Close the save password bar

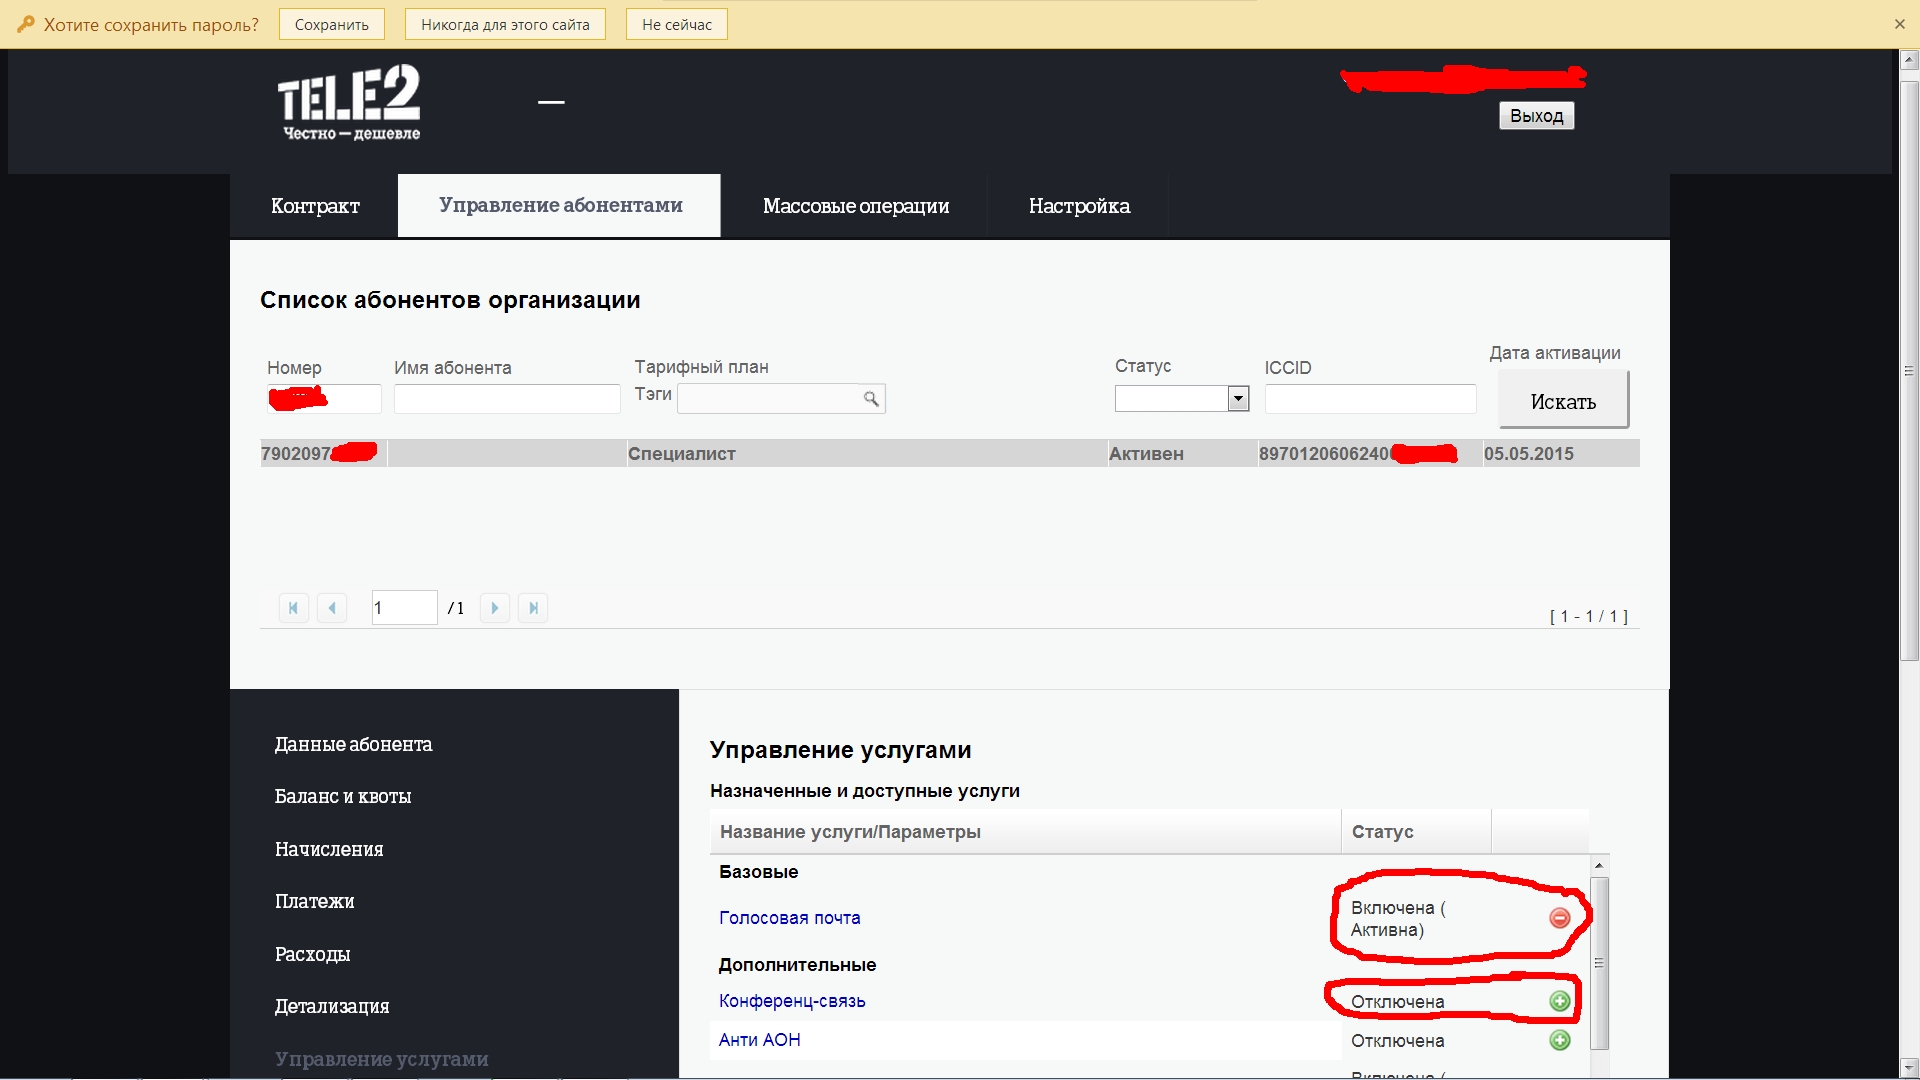tap(1899, 24)
